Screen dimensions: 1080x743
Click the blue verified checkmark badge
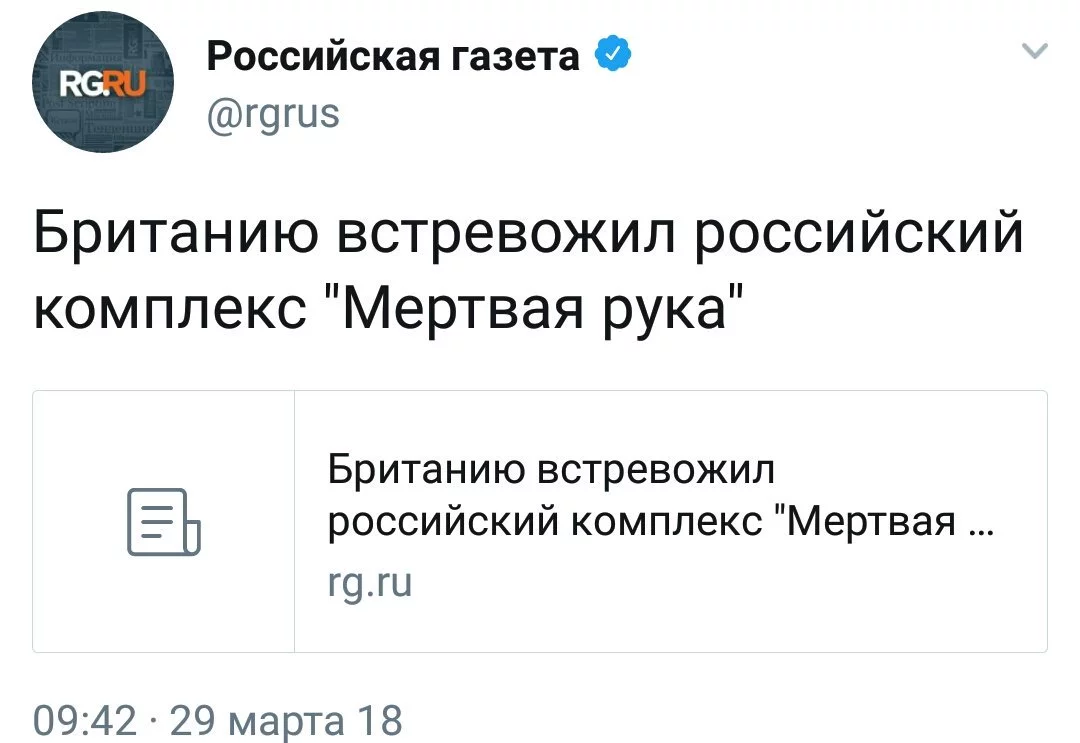point(612,54)
